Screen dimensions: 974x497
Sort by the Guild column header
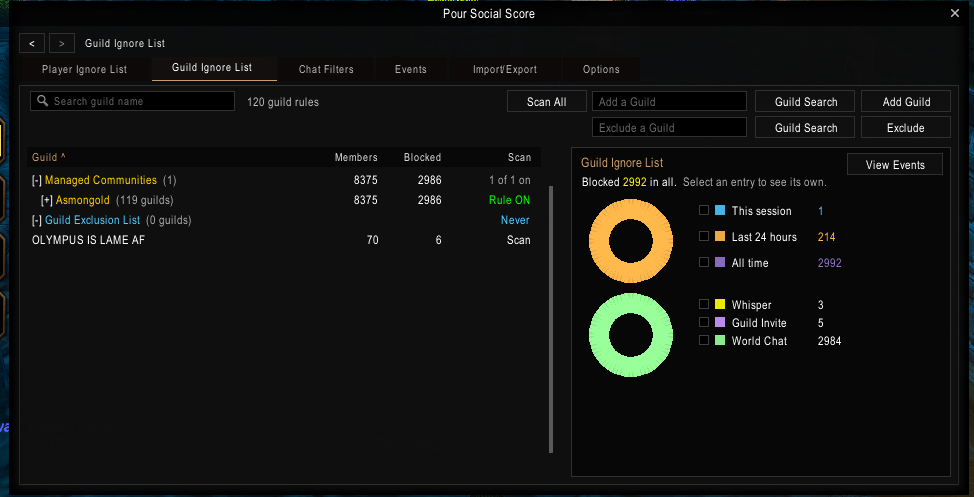tap(48, 157)
